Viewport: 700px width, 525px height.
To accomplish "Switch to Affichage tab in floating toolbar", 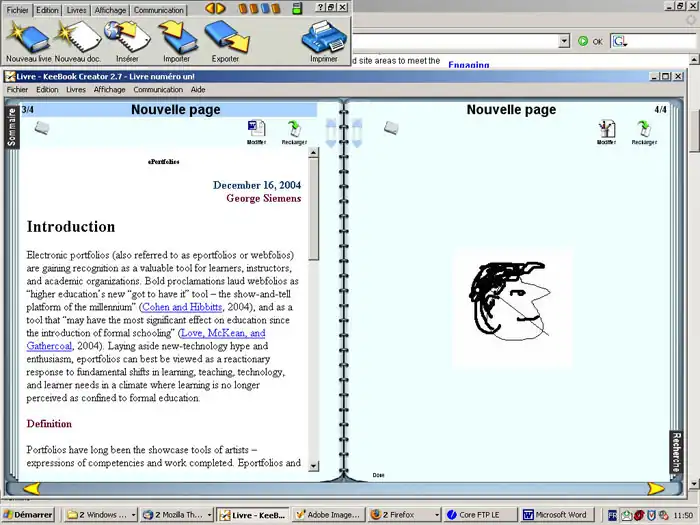I will [x=110, y=10].
